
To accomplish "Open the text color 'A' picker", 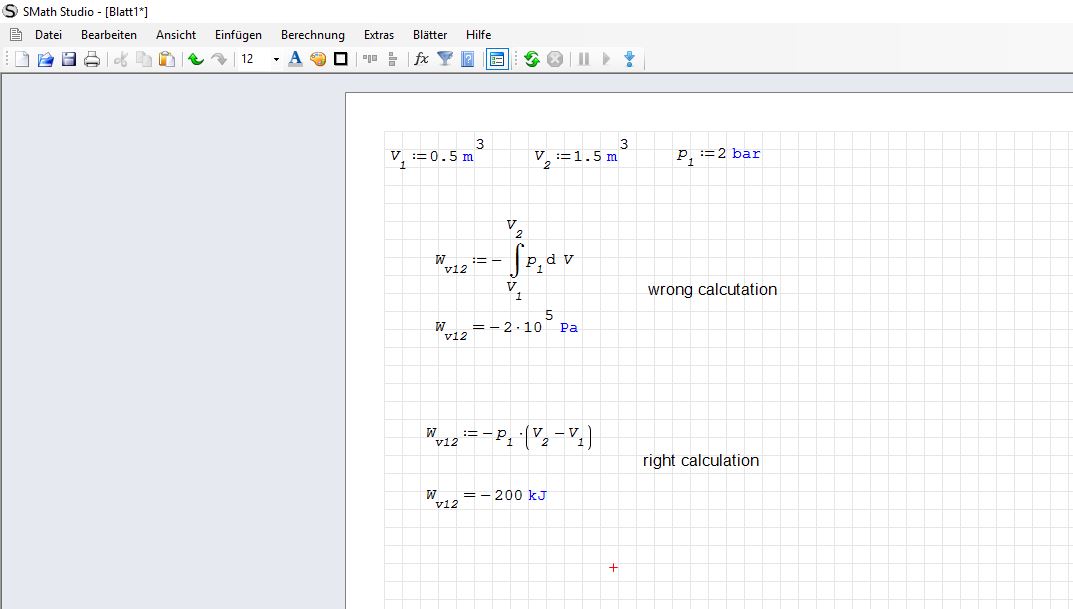I will (x=295, y=60).
